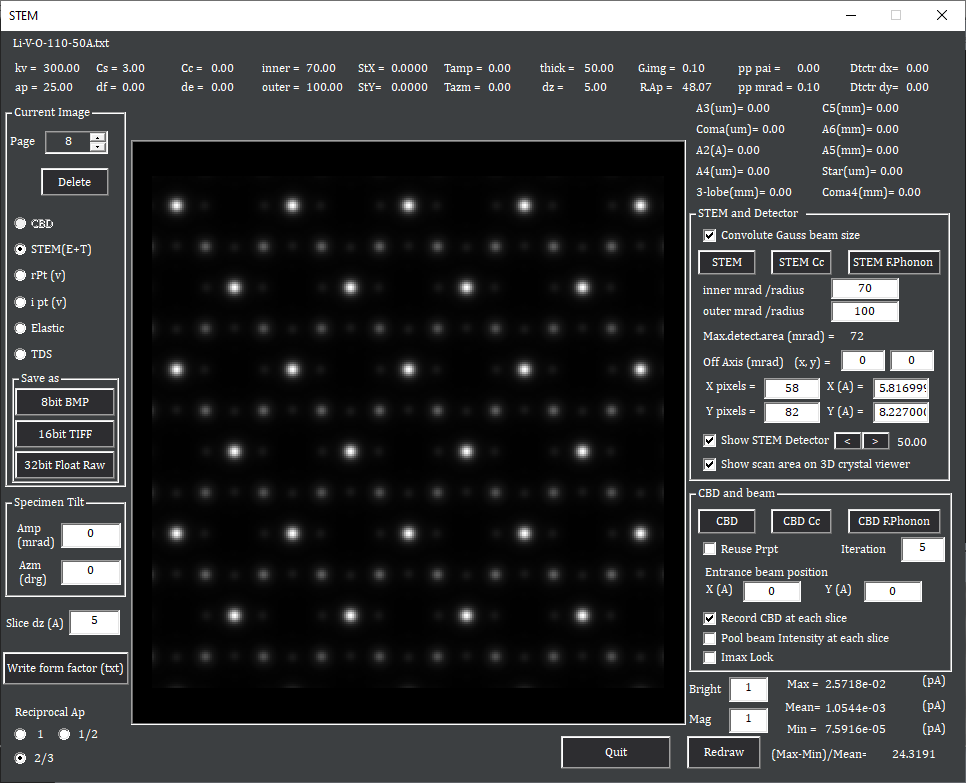Save image as 16bit TIFF
966x783 pixels.
tap(65, 434)
